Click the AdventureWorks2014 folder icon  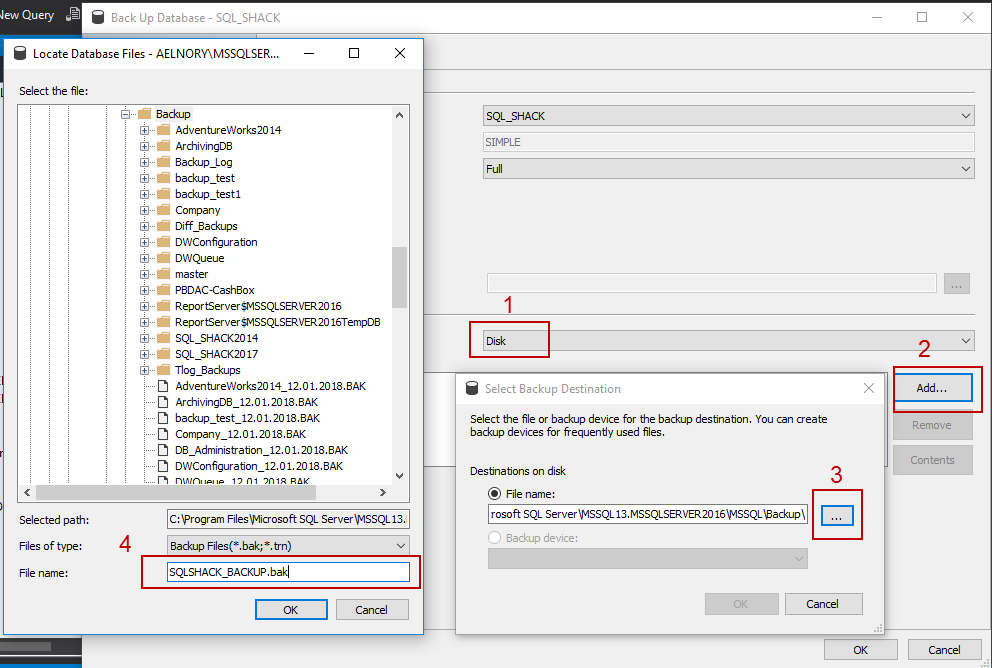[164, 130]
